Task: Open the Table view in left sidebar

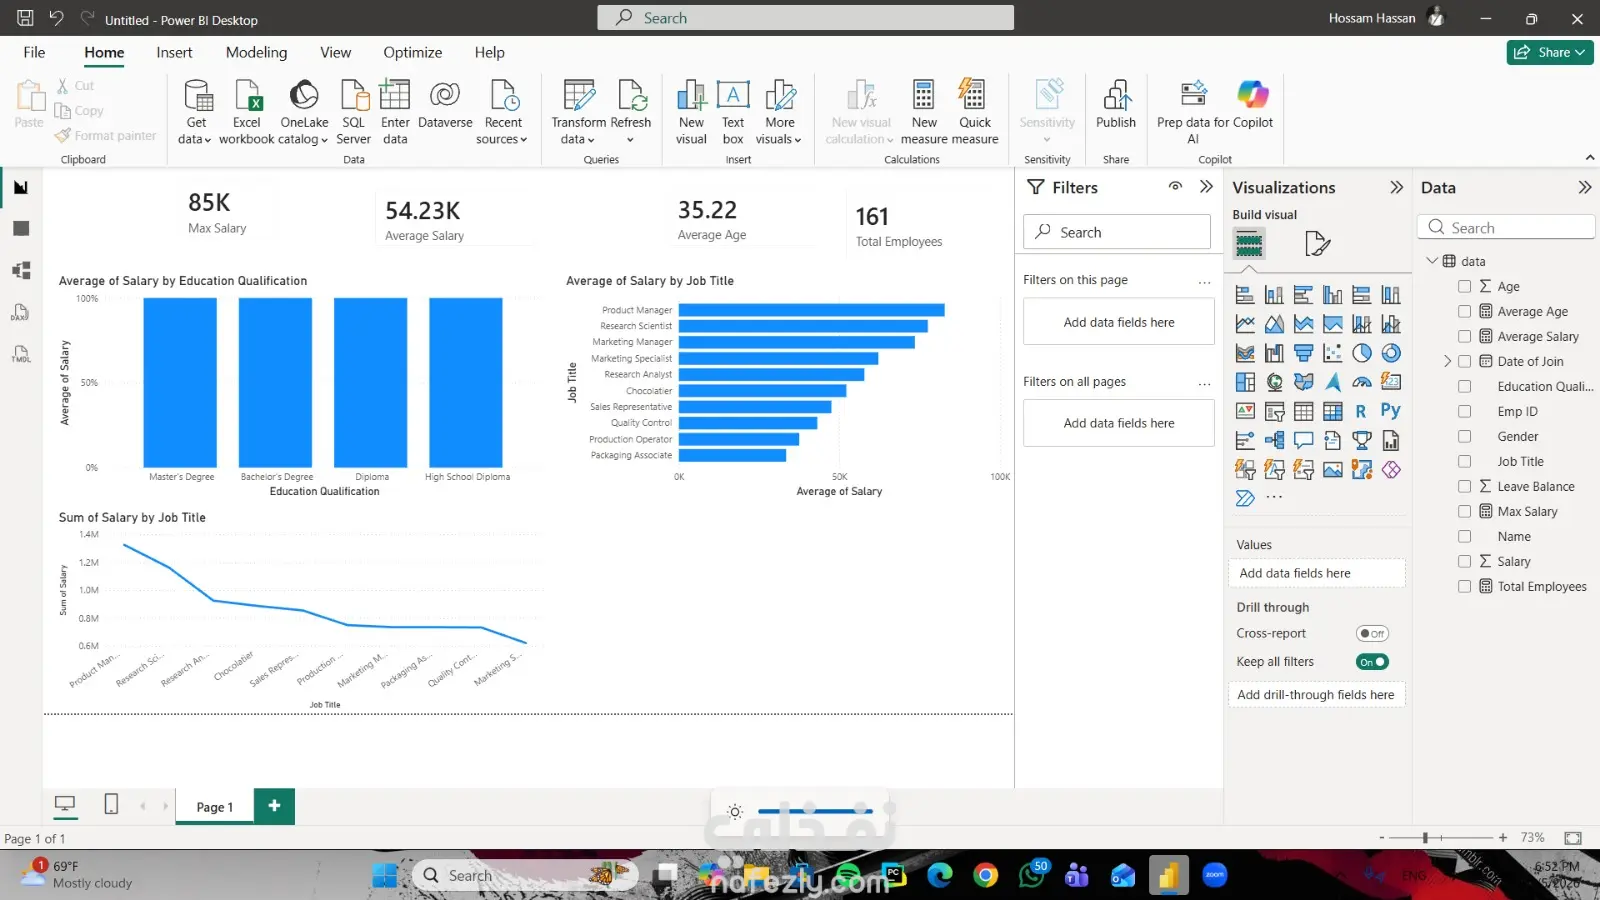Action: 21,228
